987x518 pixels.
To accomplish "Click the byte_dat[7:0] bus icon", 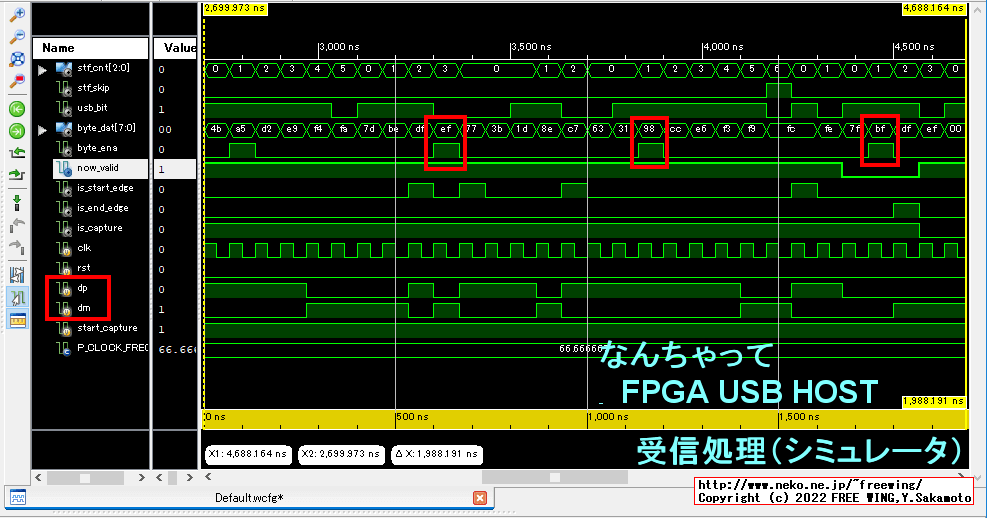I will [x=64, y=129].
